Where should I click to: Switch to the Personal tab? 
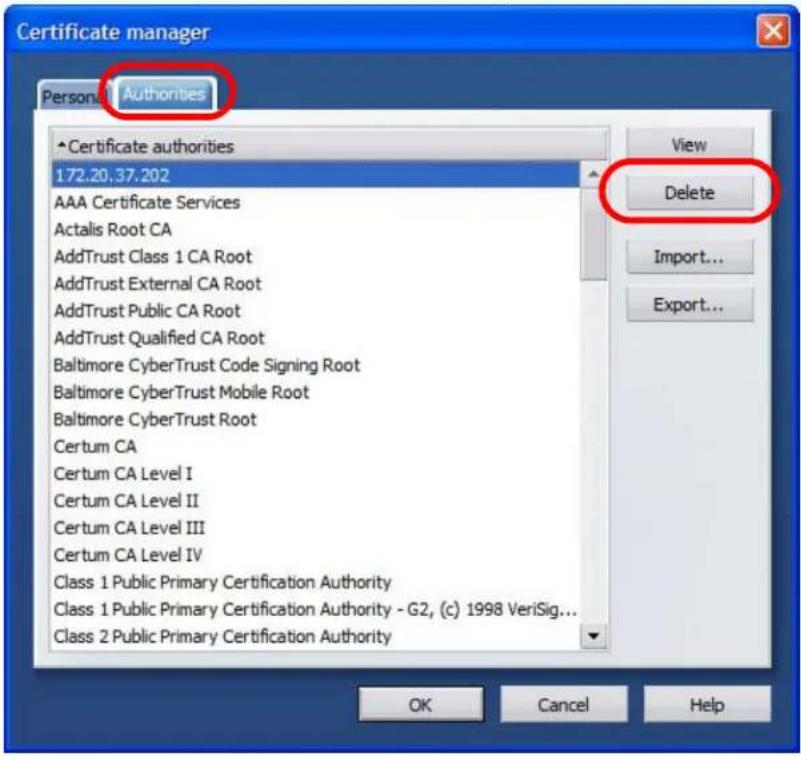click(x=75, y=96)
